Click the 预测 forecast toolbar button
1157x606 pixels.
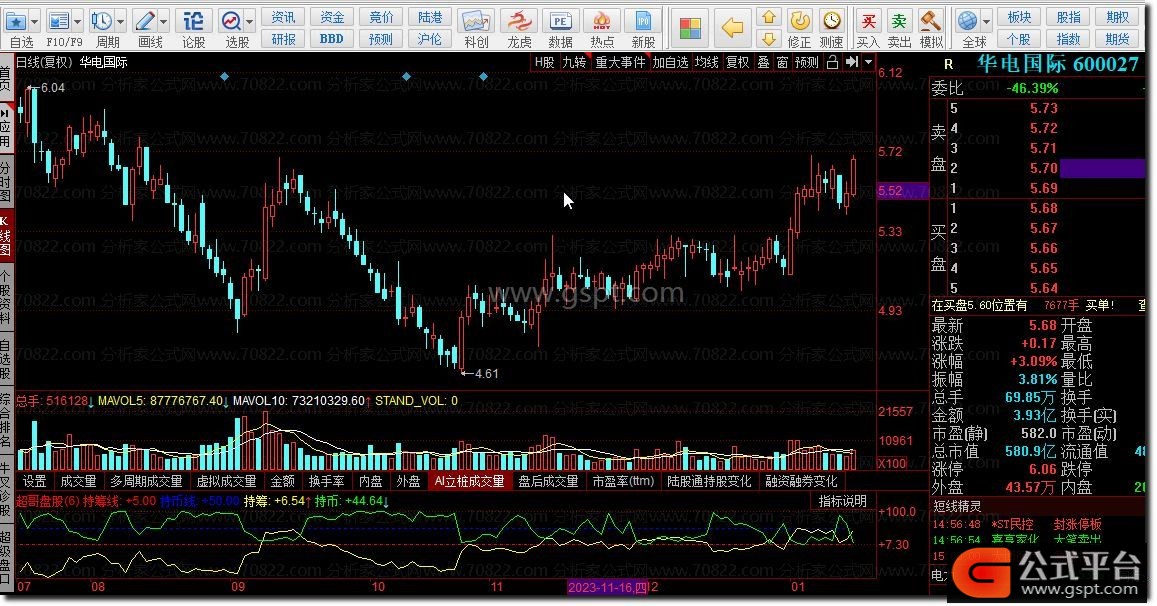[x=381, y=39]
